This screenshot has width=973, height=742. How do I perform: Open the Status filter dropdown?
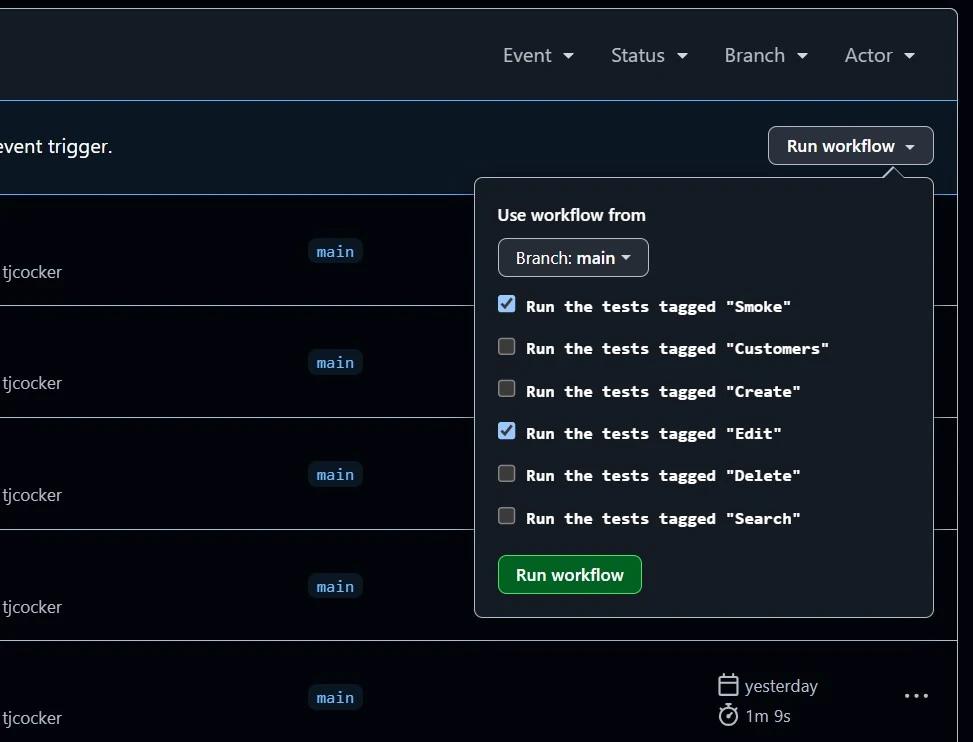point(649,56)
